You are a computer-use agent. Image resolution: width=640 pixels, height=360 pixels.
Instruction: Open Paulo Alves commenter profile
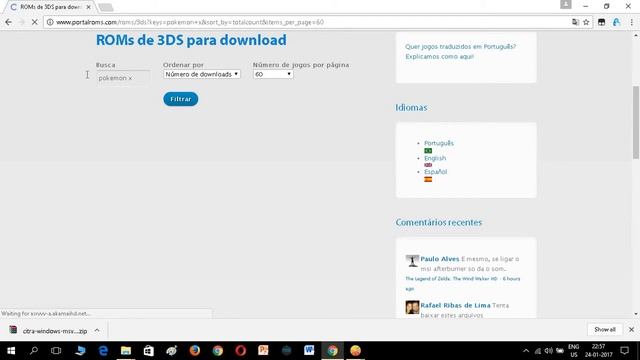pos(440,259)
